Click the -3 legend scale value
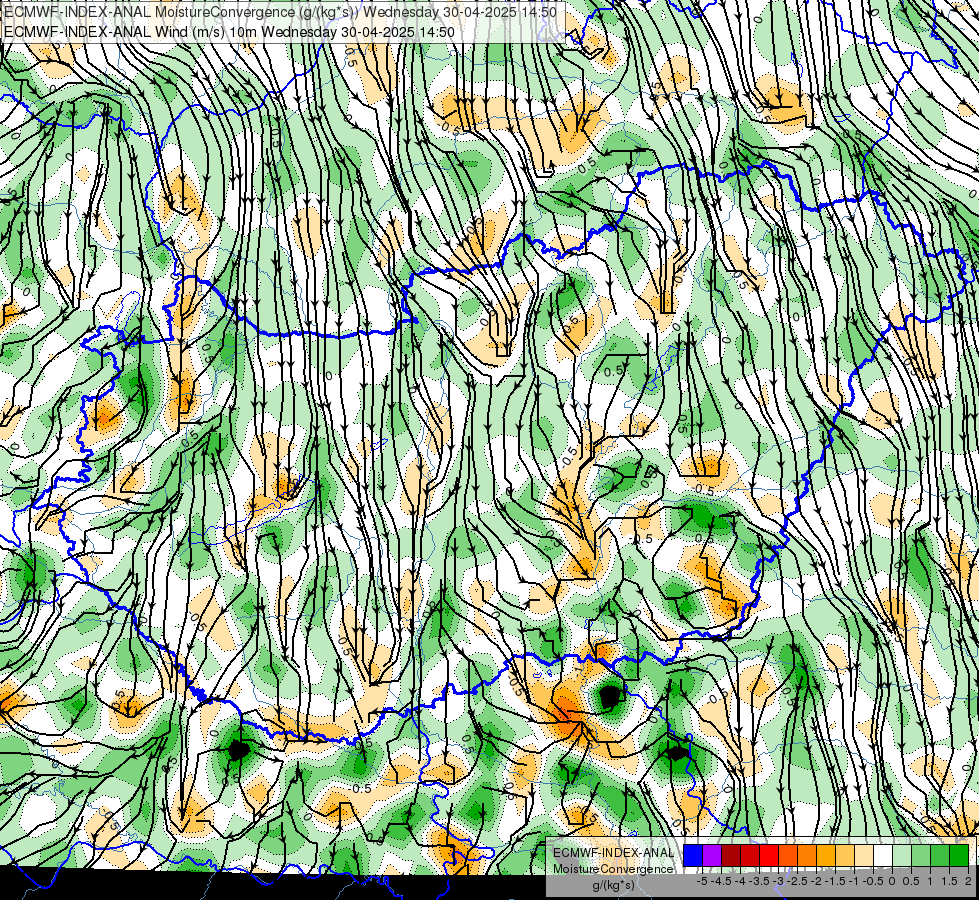The image size is (979, 900). tap(778, 881)
